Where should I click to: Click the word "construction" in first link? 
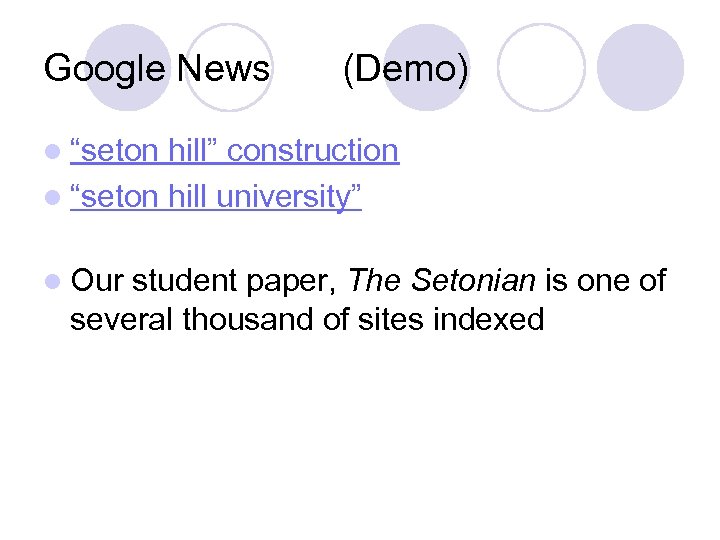click(x=313, y=151)
